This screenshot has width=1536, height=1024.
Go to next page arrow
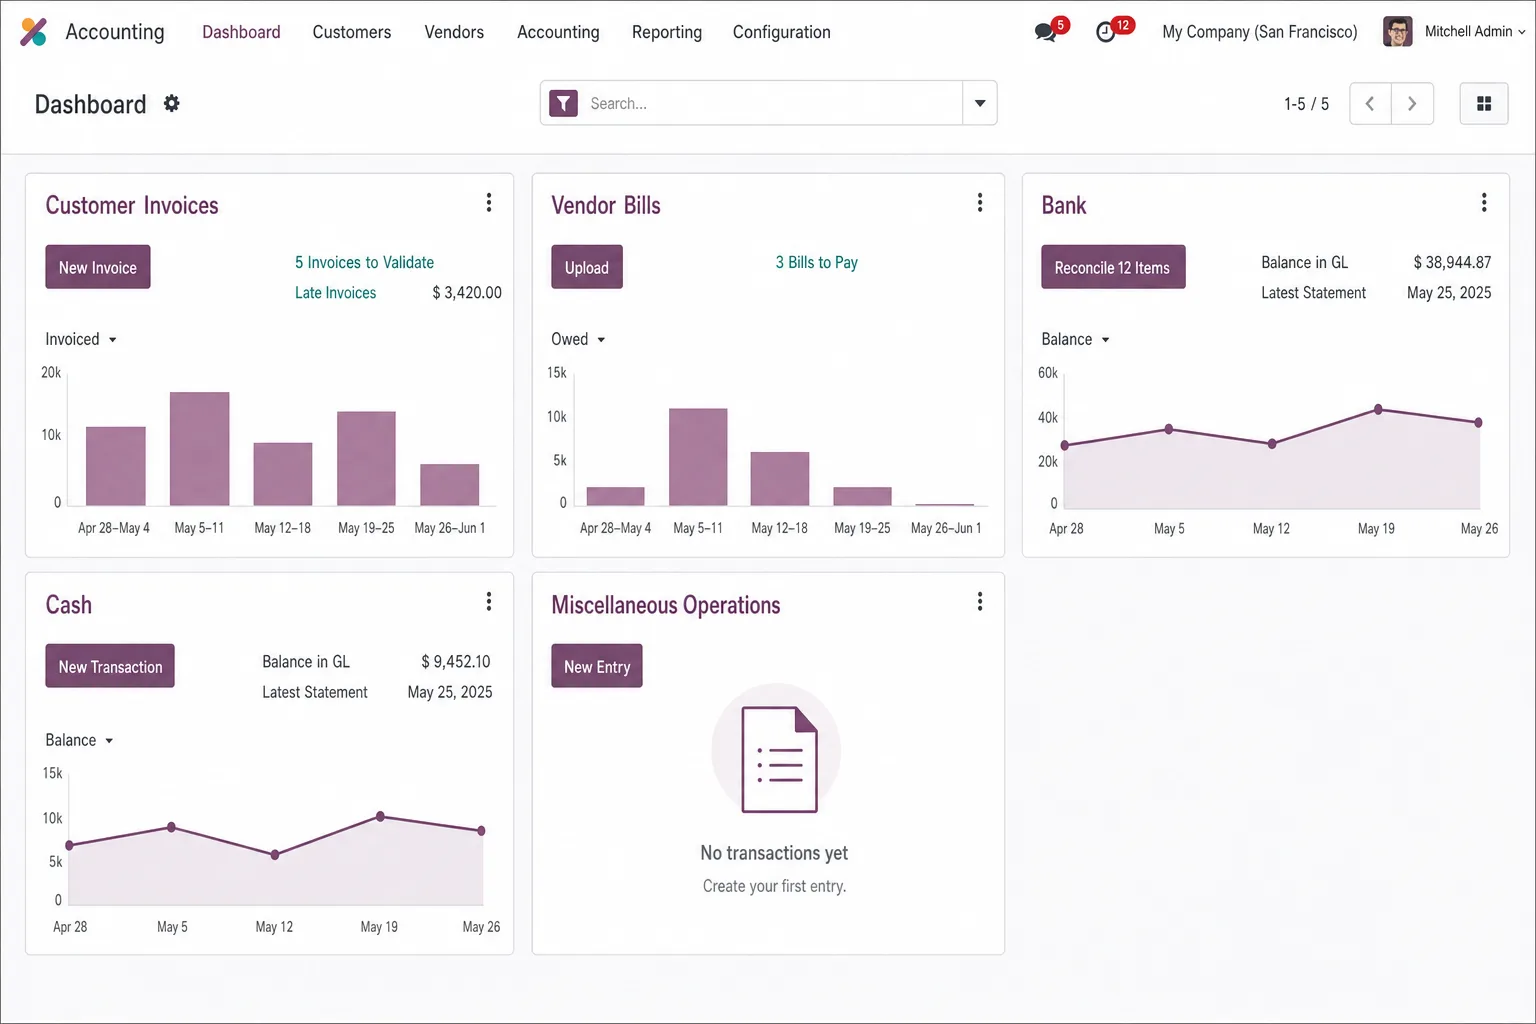pyautogui.click(x=1412, y=104)
